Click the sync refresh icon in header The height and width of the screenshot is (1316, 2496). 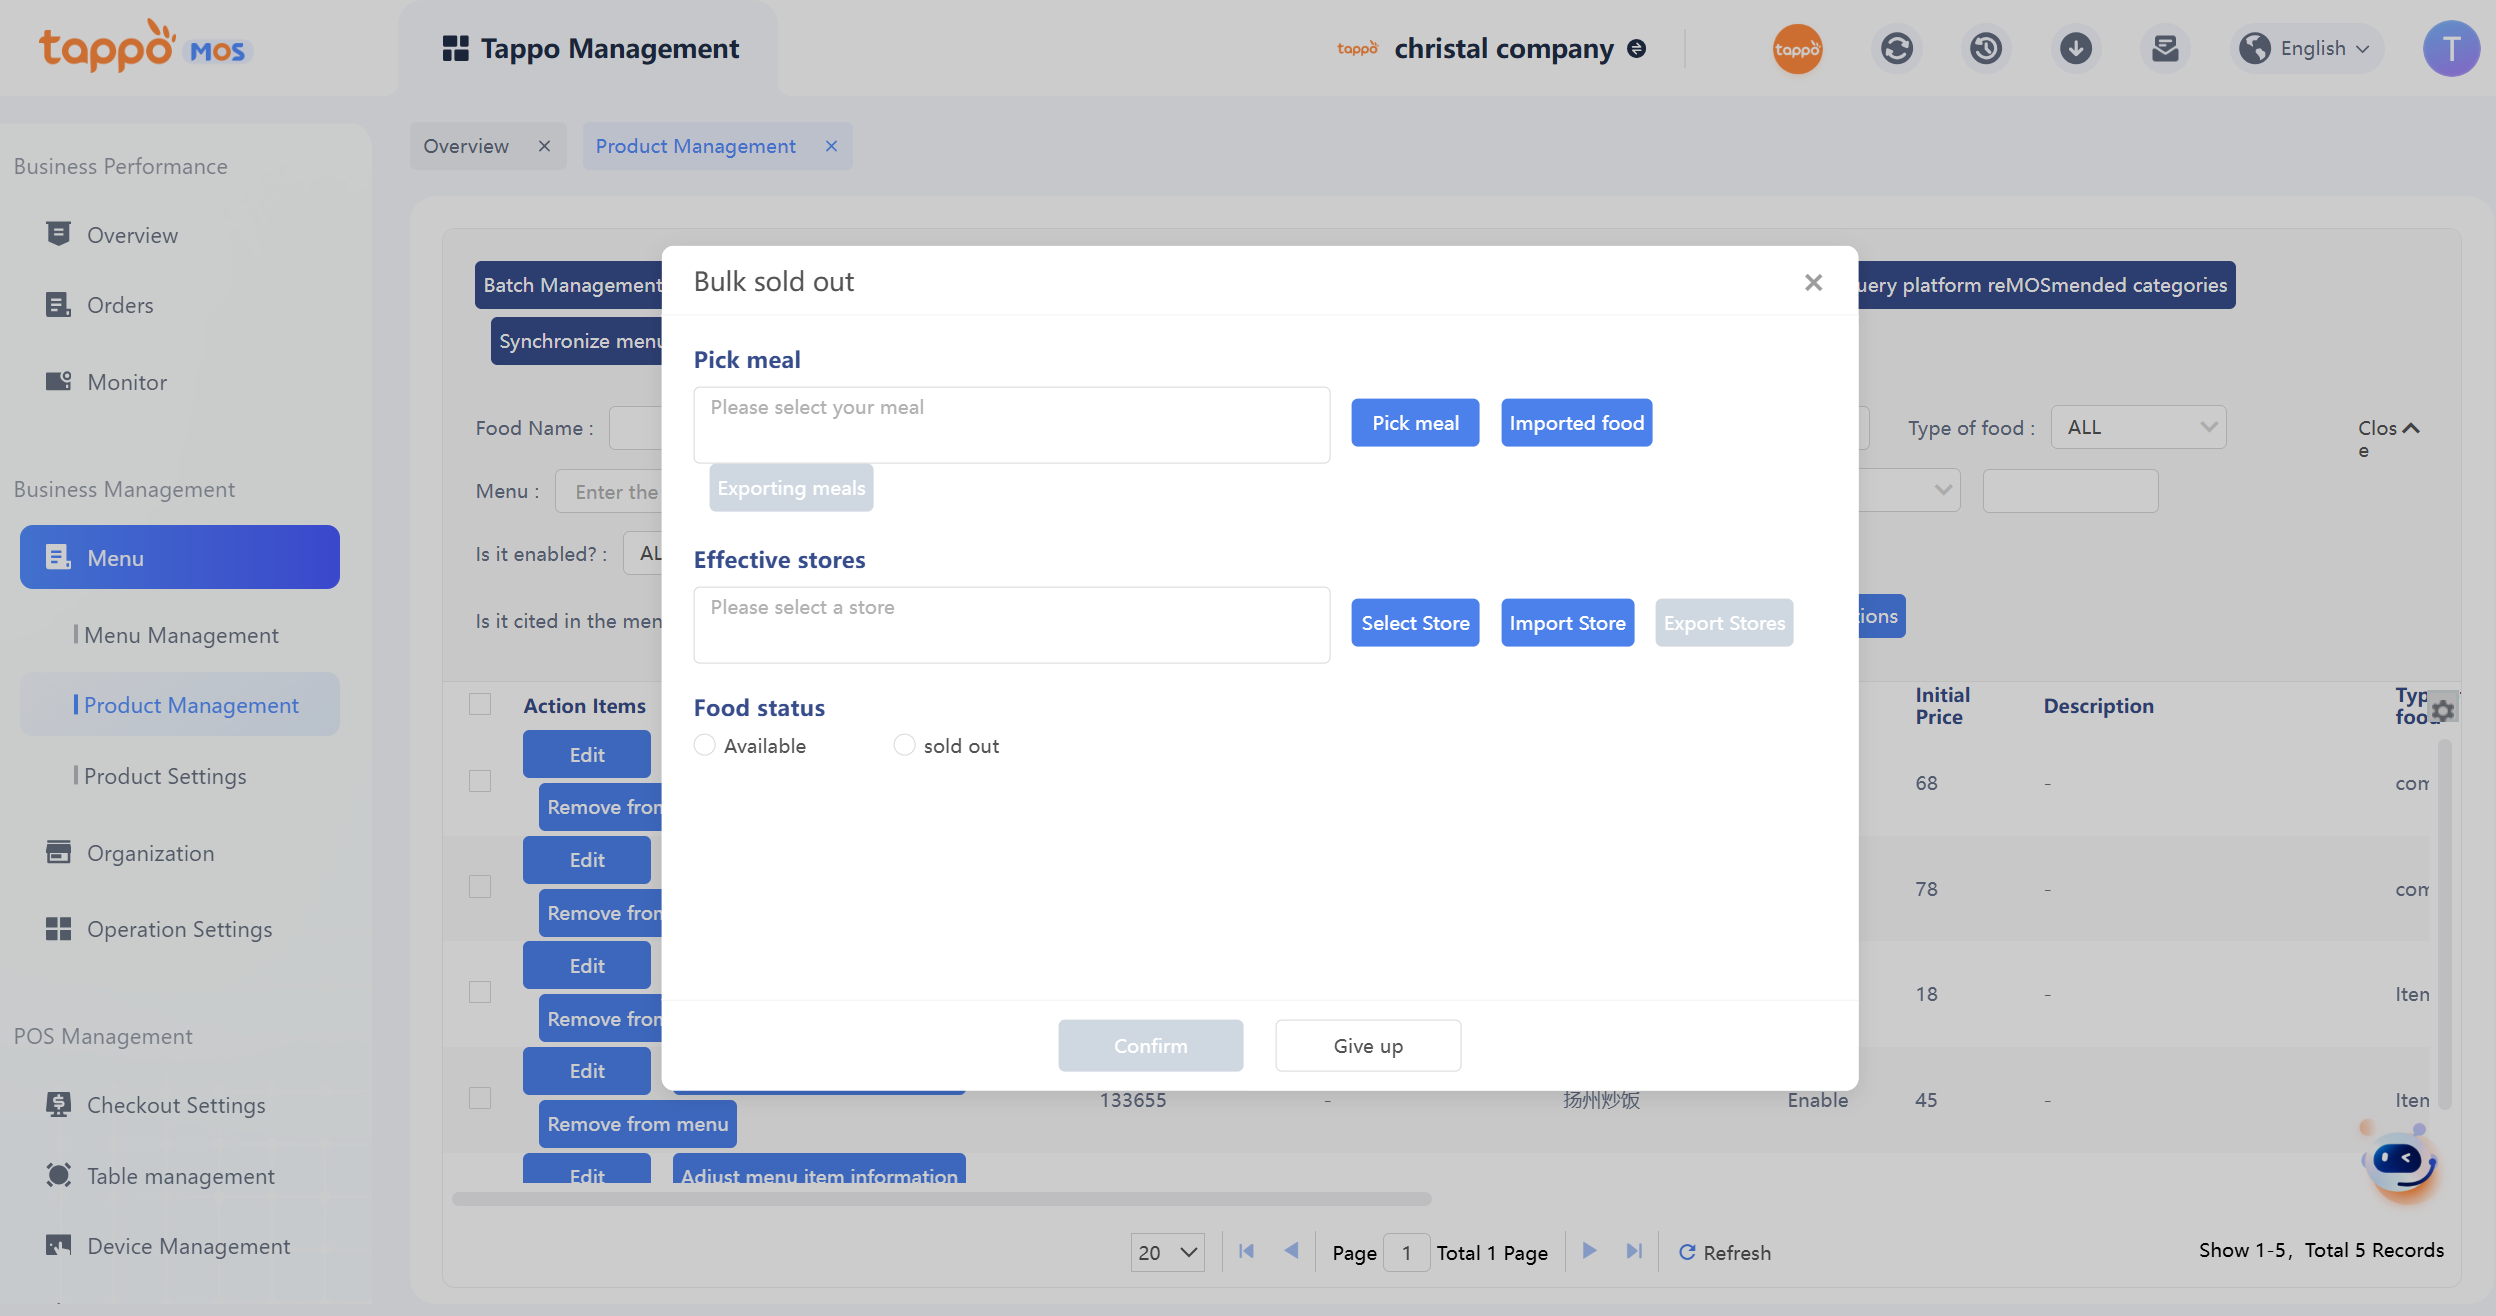click(1896, 49)
